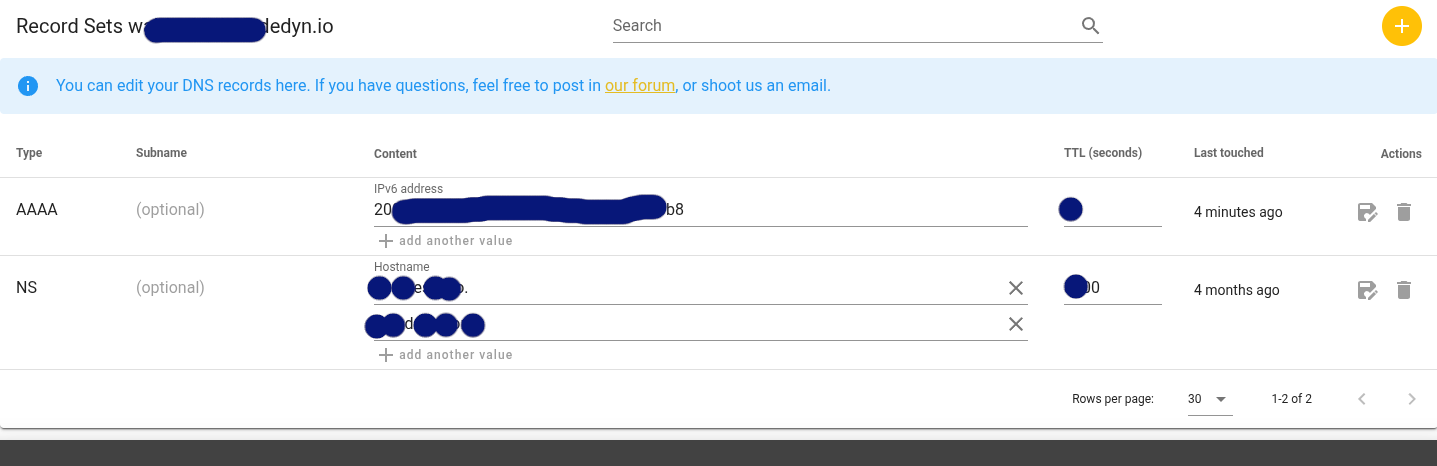Go to previous page of records
The height and width of the screenshot is (466, 1437).
point(1361,399)
